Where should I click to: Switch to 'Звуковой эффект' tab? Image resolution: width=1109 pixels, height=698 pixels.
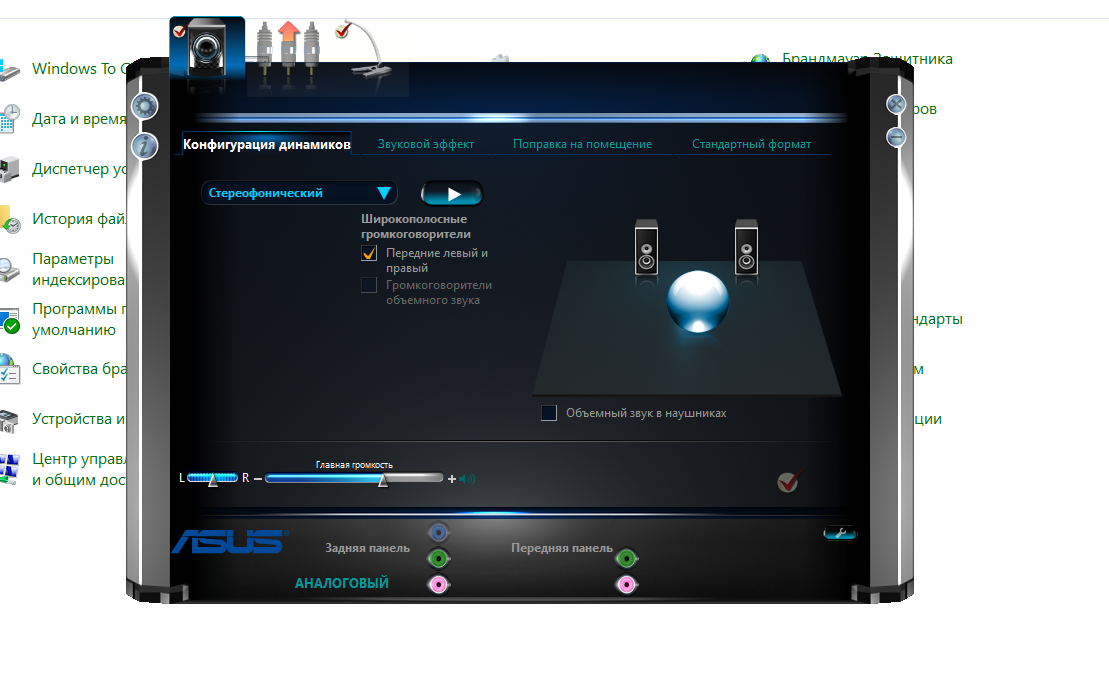(426, 144)
